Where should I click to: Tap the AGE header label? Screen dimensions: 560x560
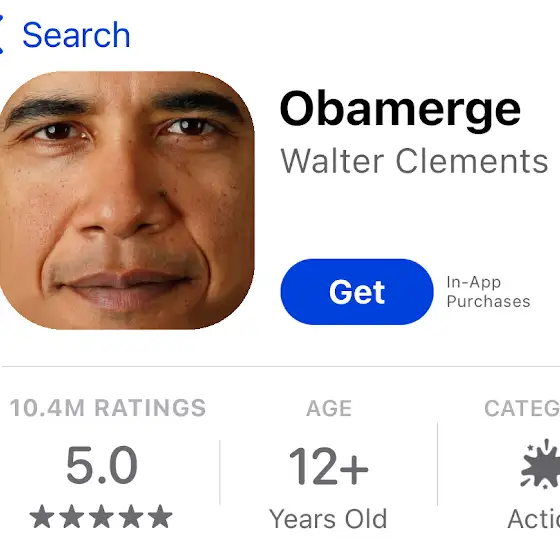coord(329,408)
